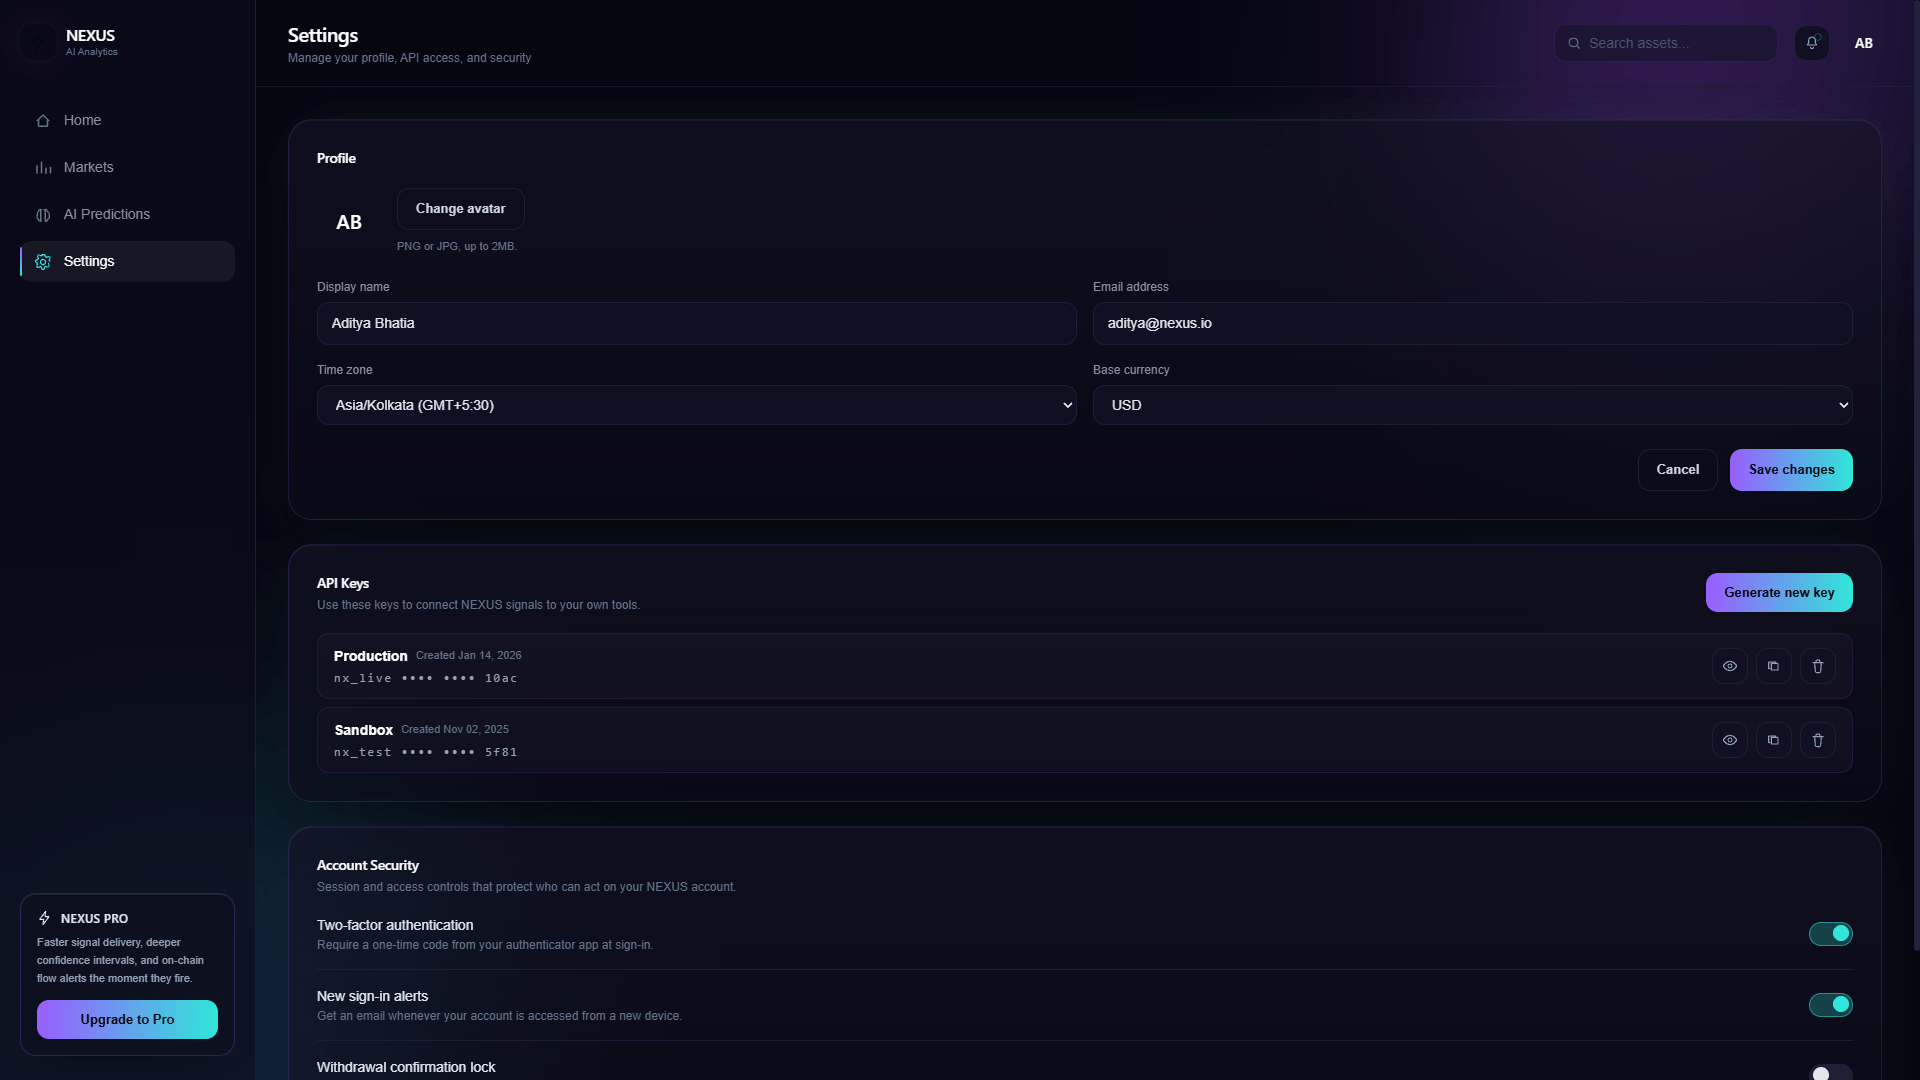
Task: Click the AI Predictions brain icon
Action: [x=43, y=215]
